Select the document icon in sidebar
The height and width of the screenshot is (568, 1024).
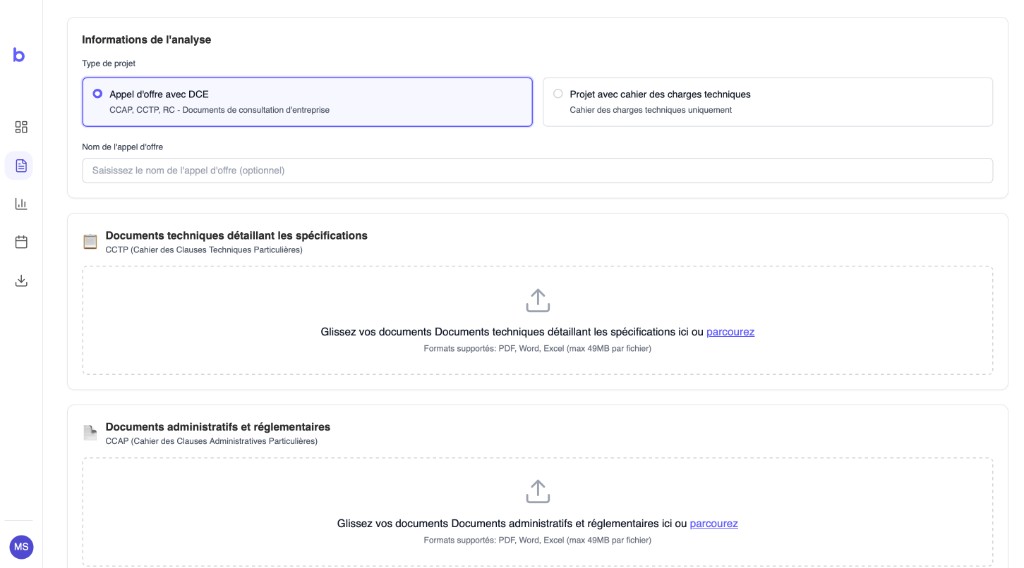point(21,165)
